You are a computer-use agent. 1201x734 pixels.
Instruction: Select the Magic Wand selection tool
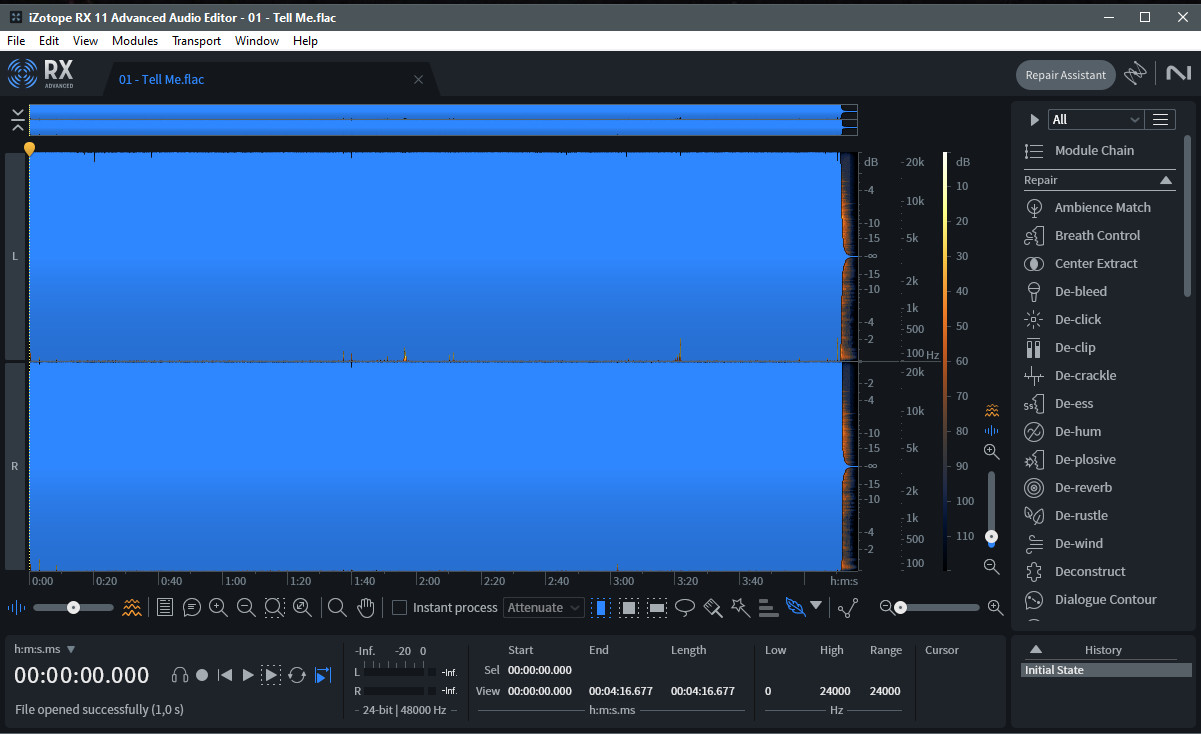740,607
